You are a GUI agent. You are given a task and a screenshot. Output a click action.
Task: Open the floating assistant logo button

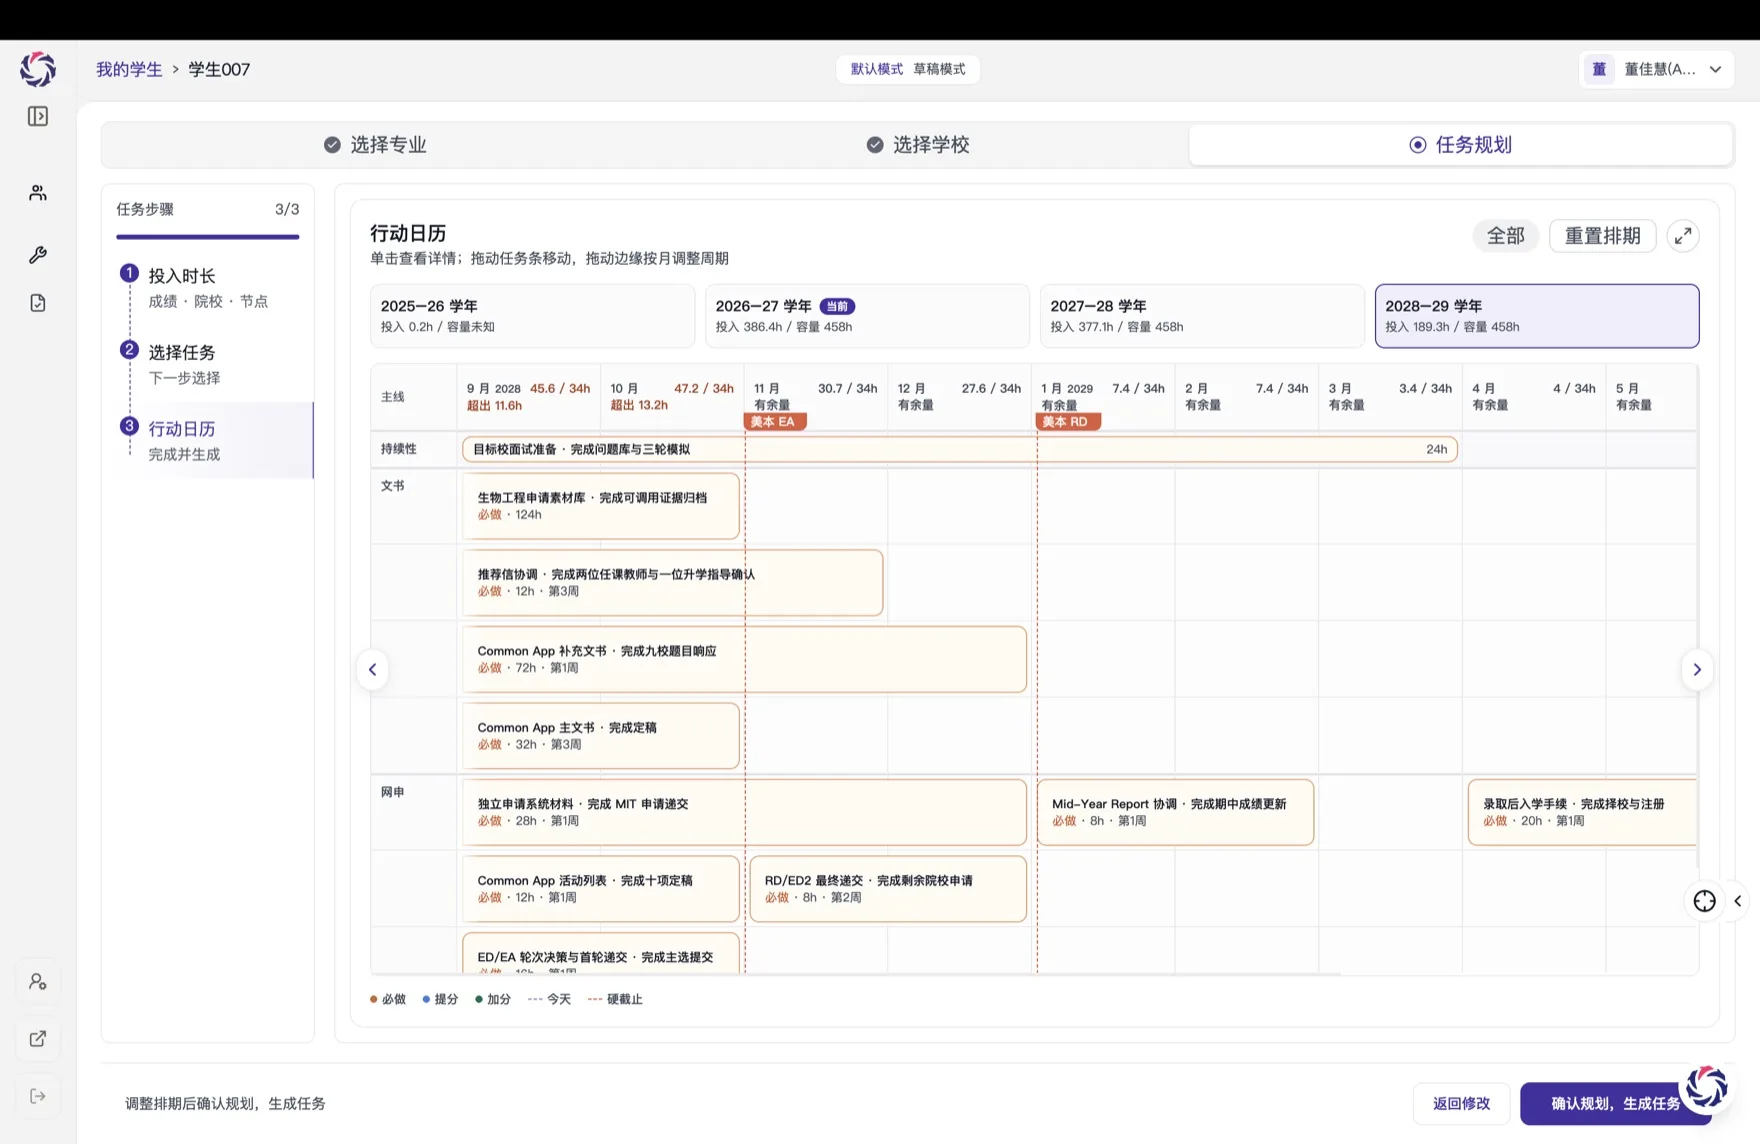1706,1087
